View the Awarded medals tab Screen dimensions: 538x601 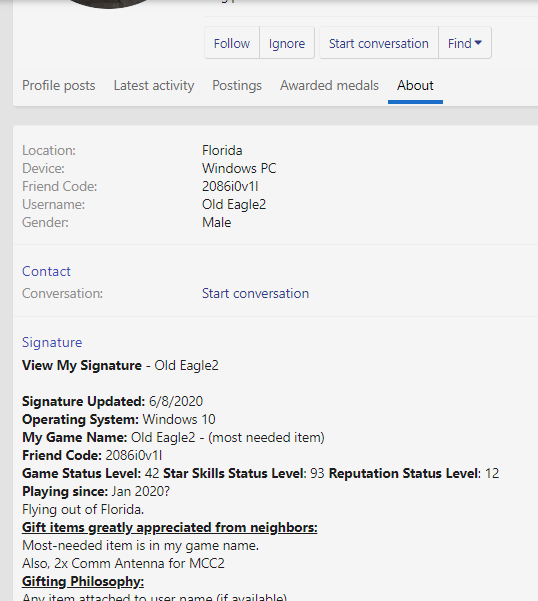pos(329,85)
